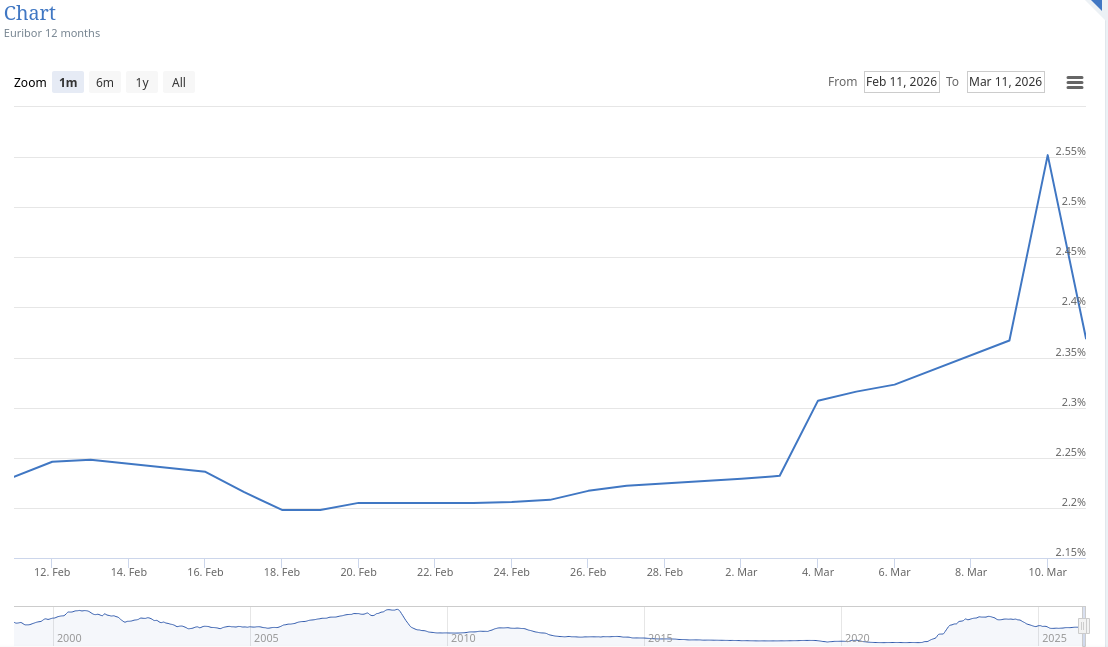Click the 2.55% peak on the line

[x=1047, y=155]
